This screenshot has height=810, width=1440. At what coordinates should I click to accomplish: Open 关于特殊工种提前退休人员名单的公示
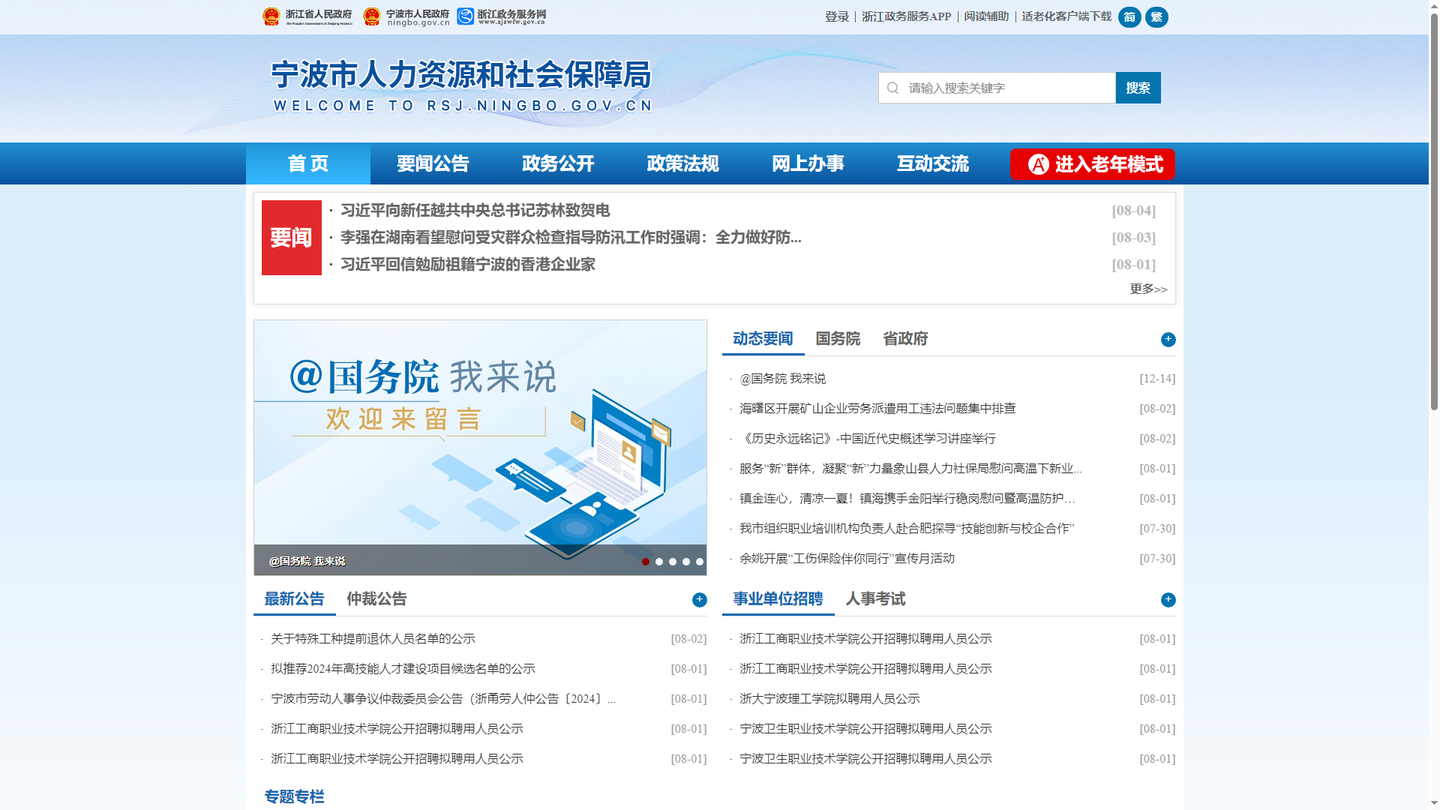point(373,639)
